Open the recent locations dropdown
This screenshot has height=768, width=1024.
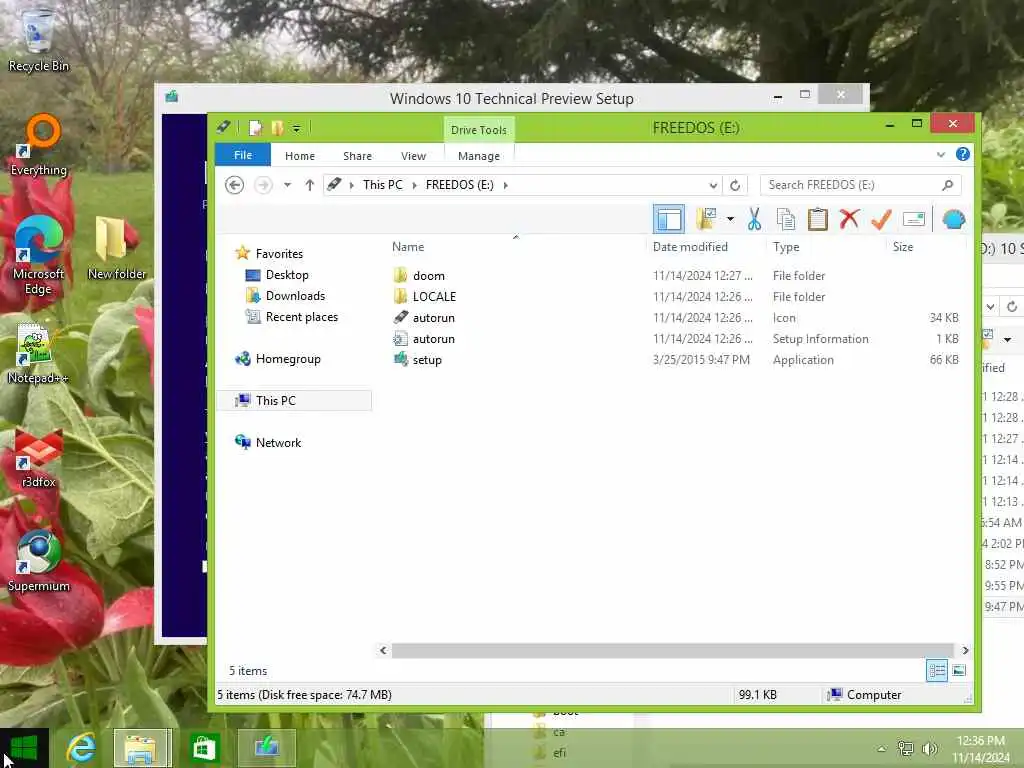tap(287, 185)
